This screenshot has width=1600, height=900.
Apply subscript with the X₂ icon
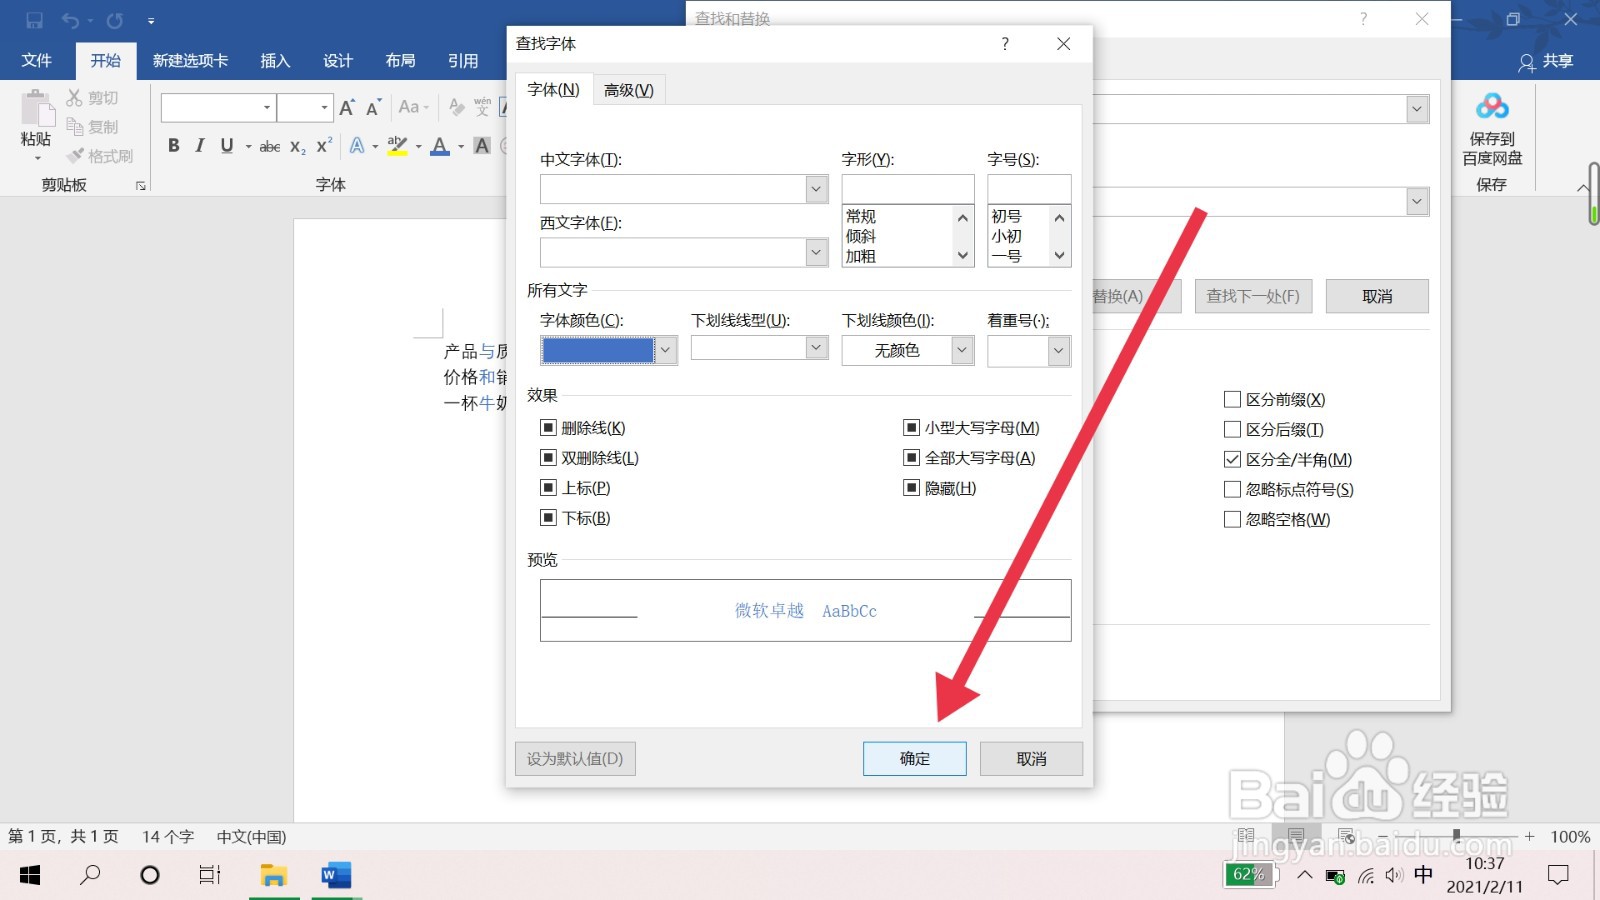point(298,147)
